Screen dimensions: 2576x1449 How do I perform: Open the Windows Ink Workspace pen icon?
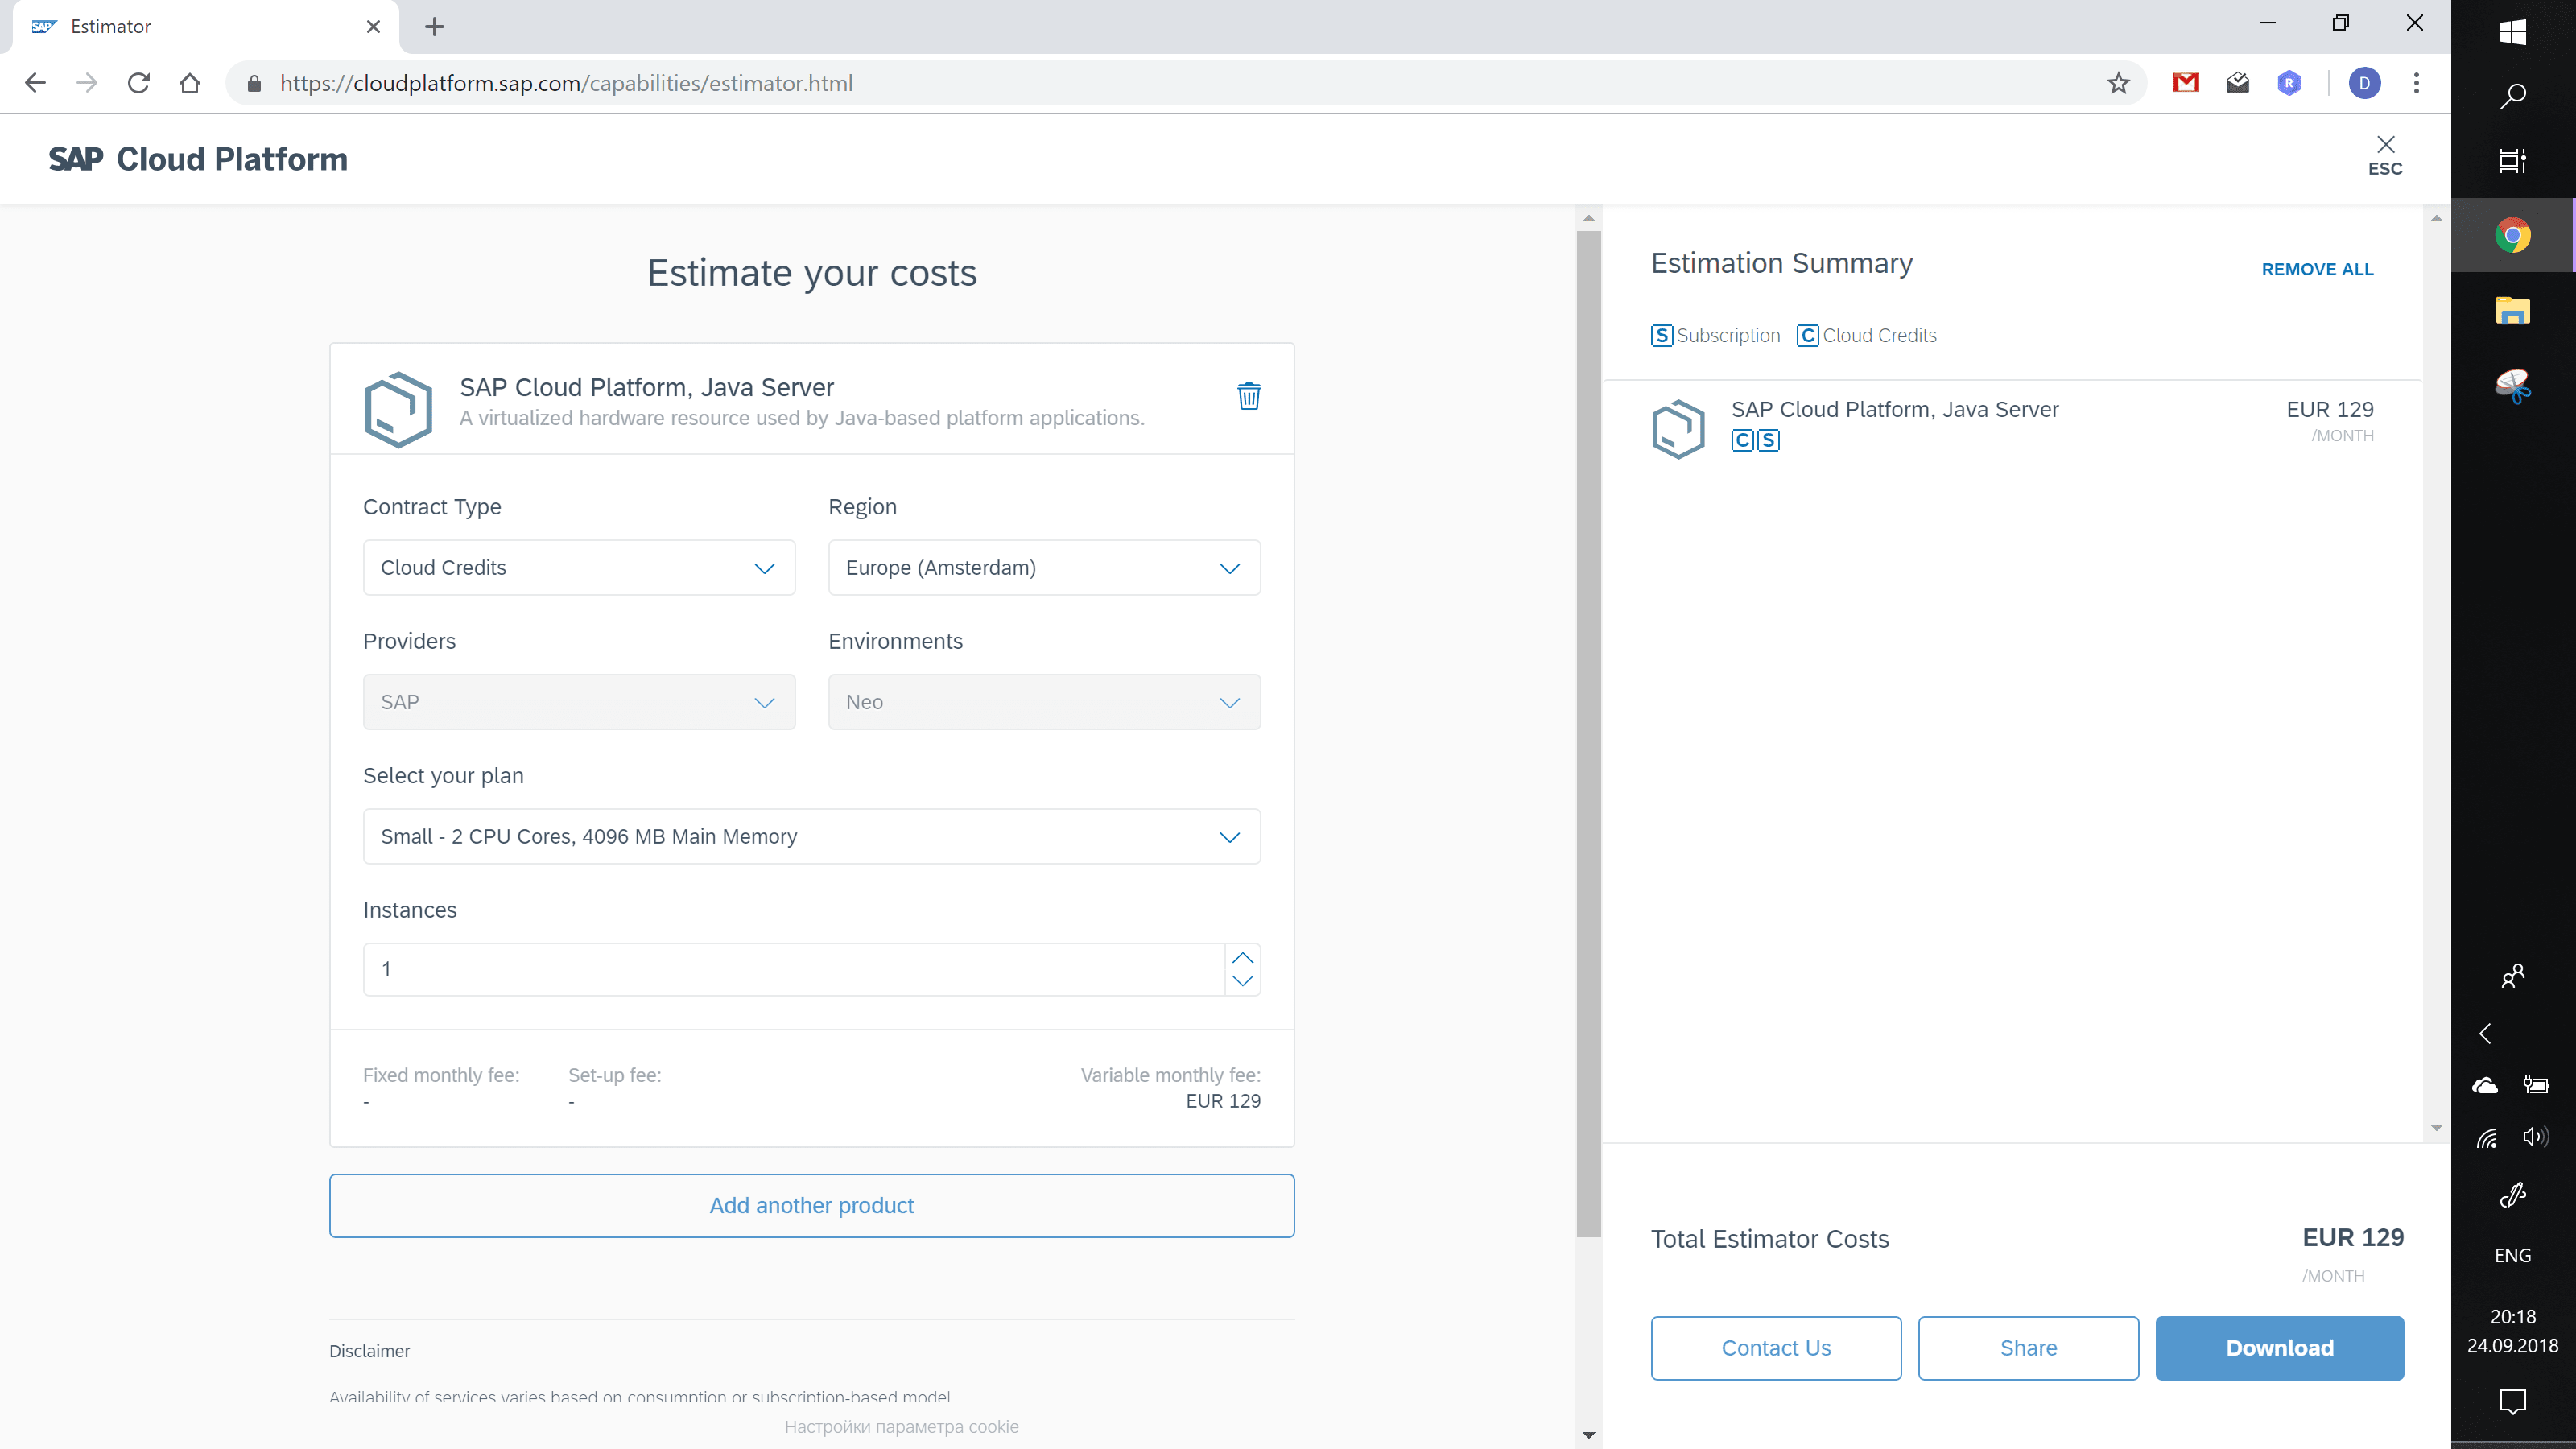click(x=2512, y=1194)
